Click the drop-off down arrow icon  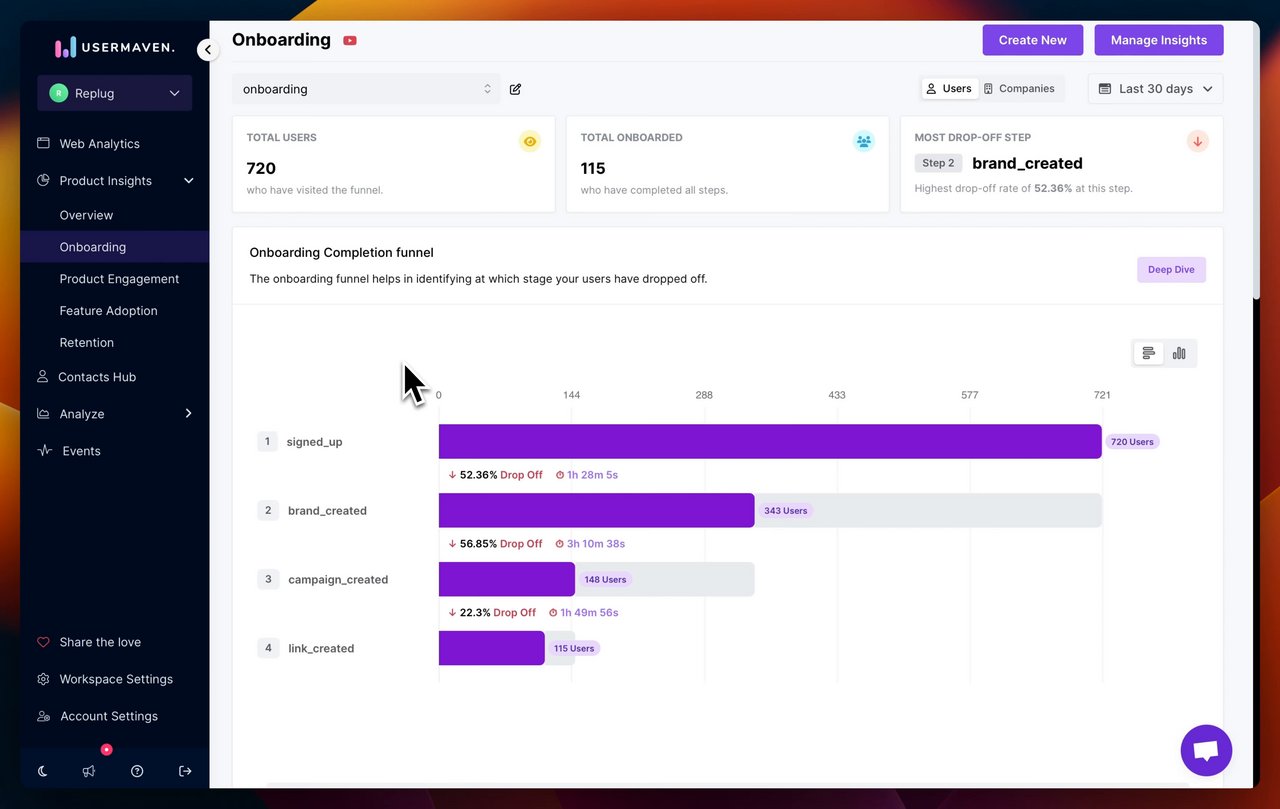tap(1198, 141)
